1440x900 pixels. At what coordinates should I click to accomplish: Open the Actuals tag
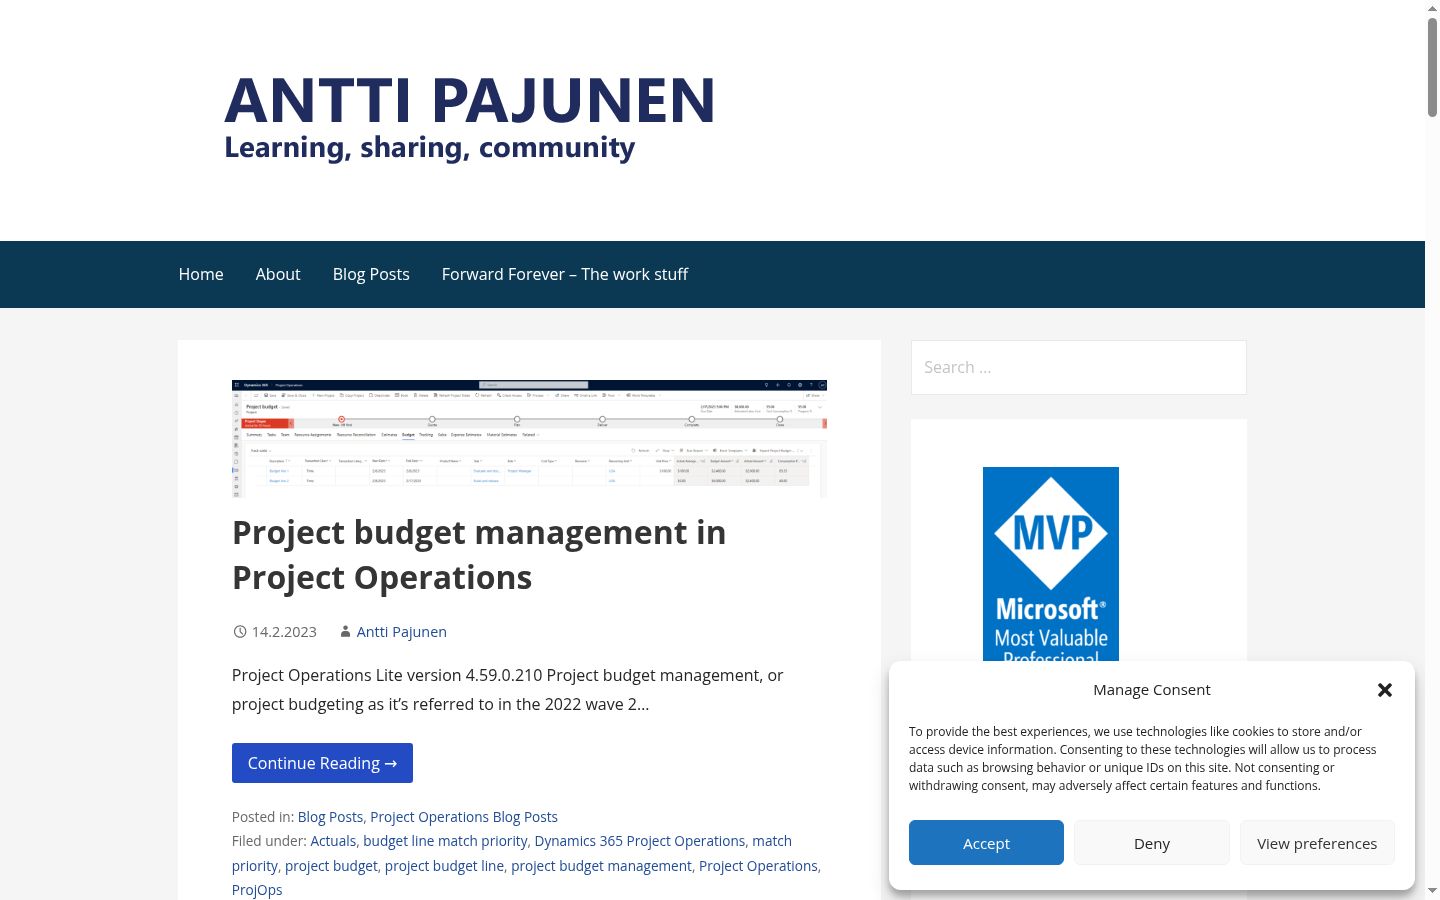333,841
